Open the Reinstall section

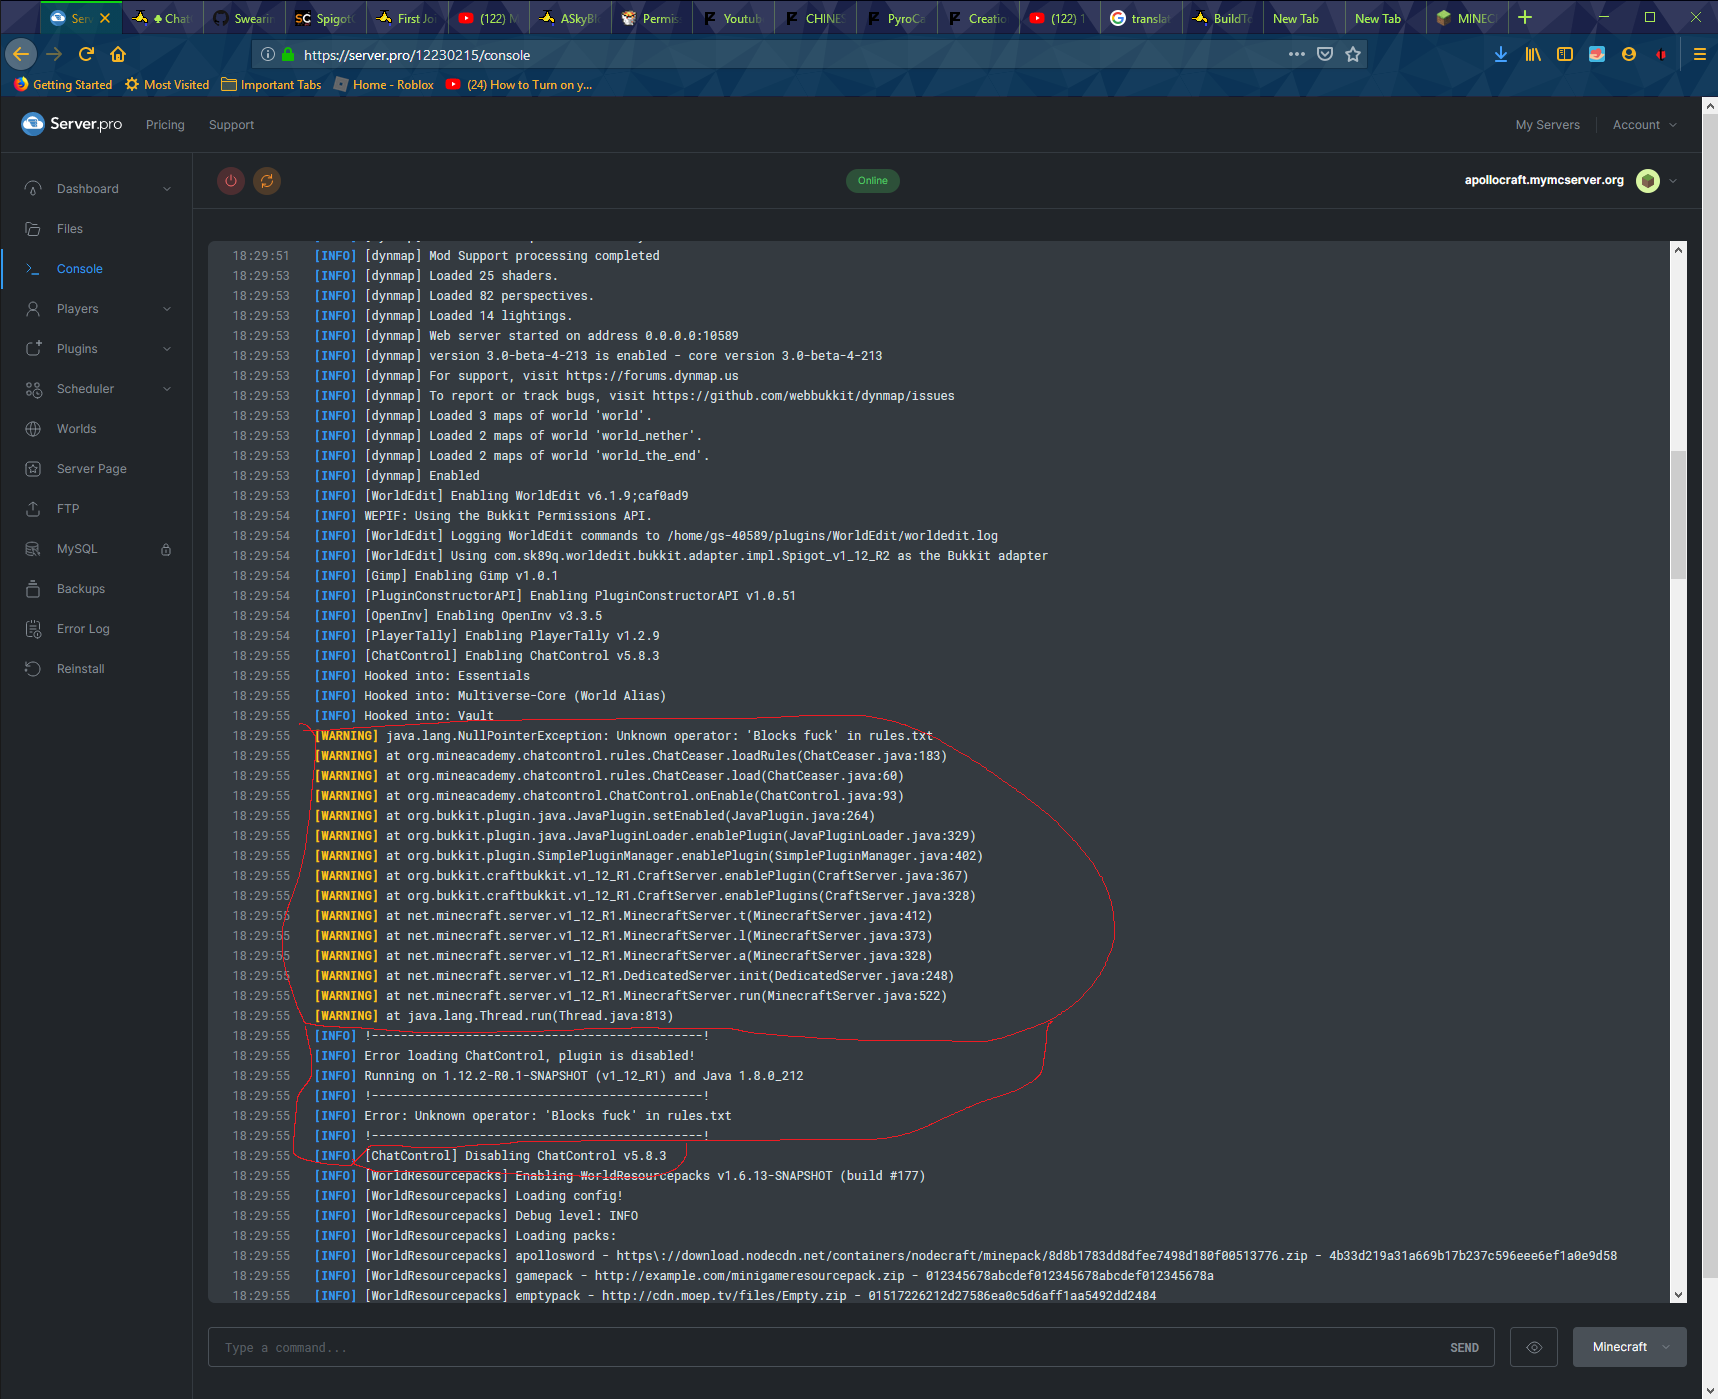[x=81, y=668]
